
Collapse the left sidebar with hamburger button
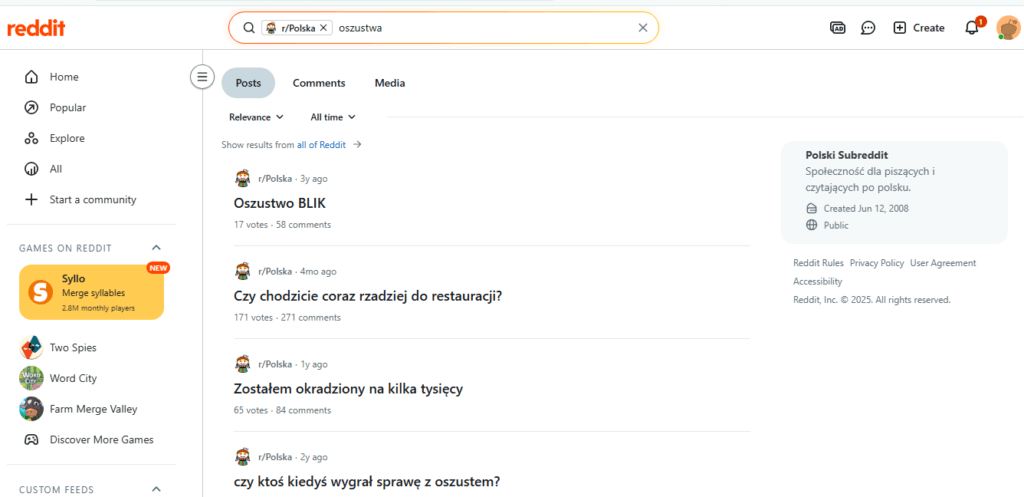[x=202, y=76]
